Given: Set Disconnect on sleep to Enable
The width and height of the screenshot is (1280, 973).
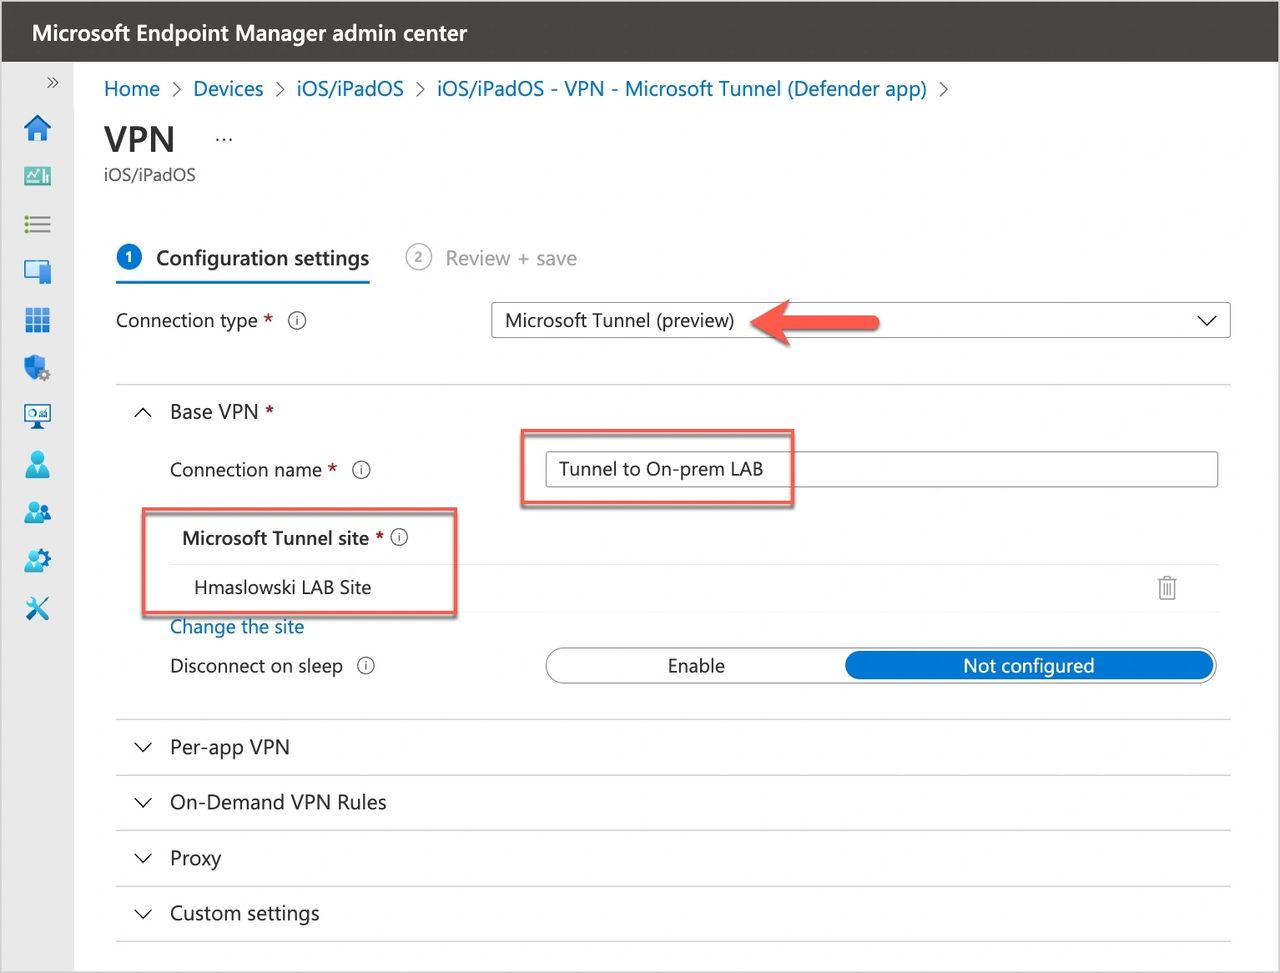Looking at the screenshot, I should (696, 666).
